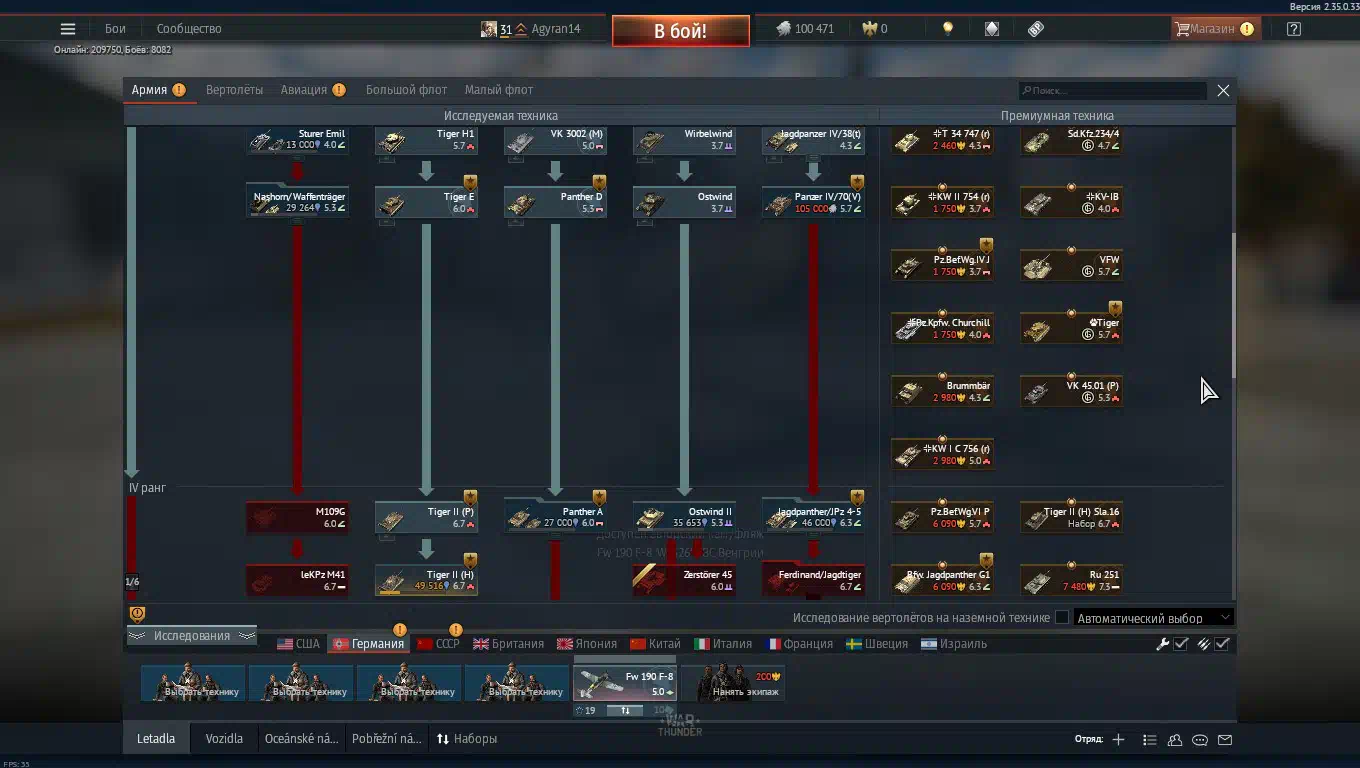Open the Магазин shop
The height and width of the screenshot is (768, 1360).
pos(1214,29)
